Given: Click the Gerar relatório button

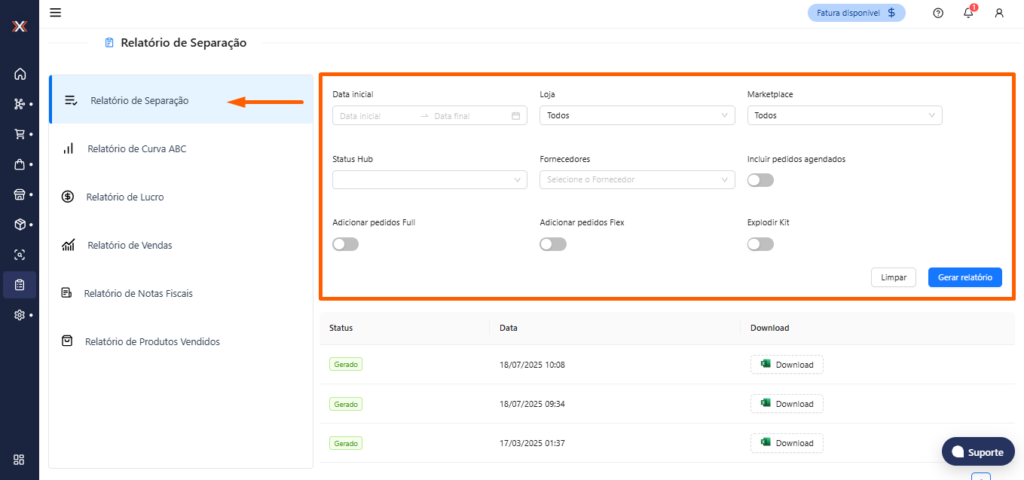Looking at the screenshot, I should 964,277.
